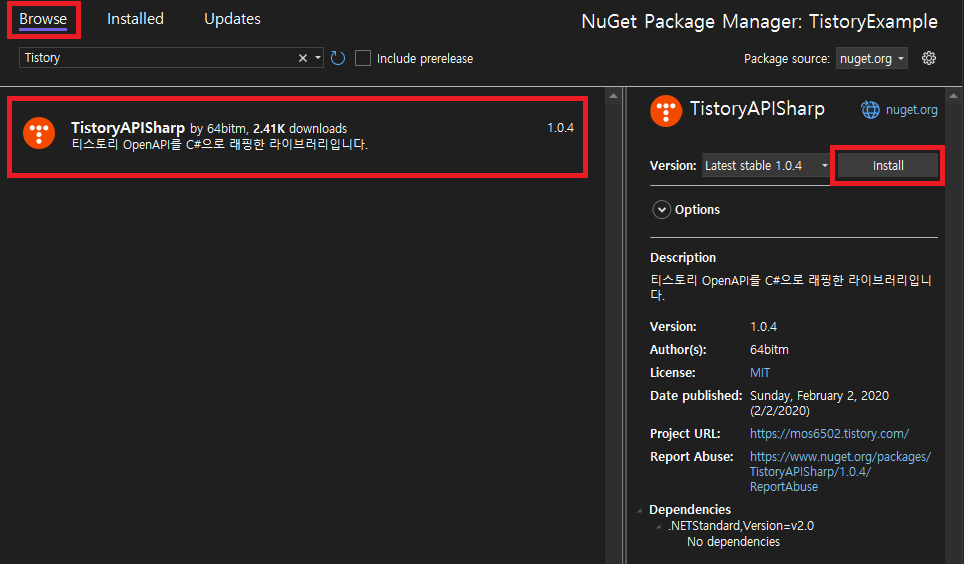Image resolution: width=964 pixels, height=564 pixels.
Task: Click the NuGet Package Manager: TistoryExample title
Action: [x=759, y=22]
